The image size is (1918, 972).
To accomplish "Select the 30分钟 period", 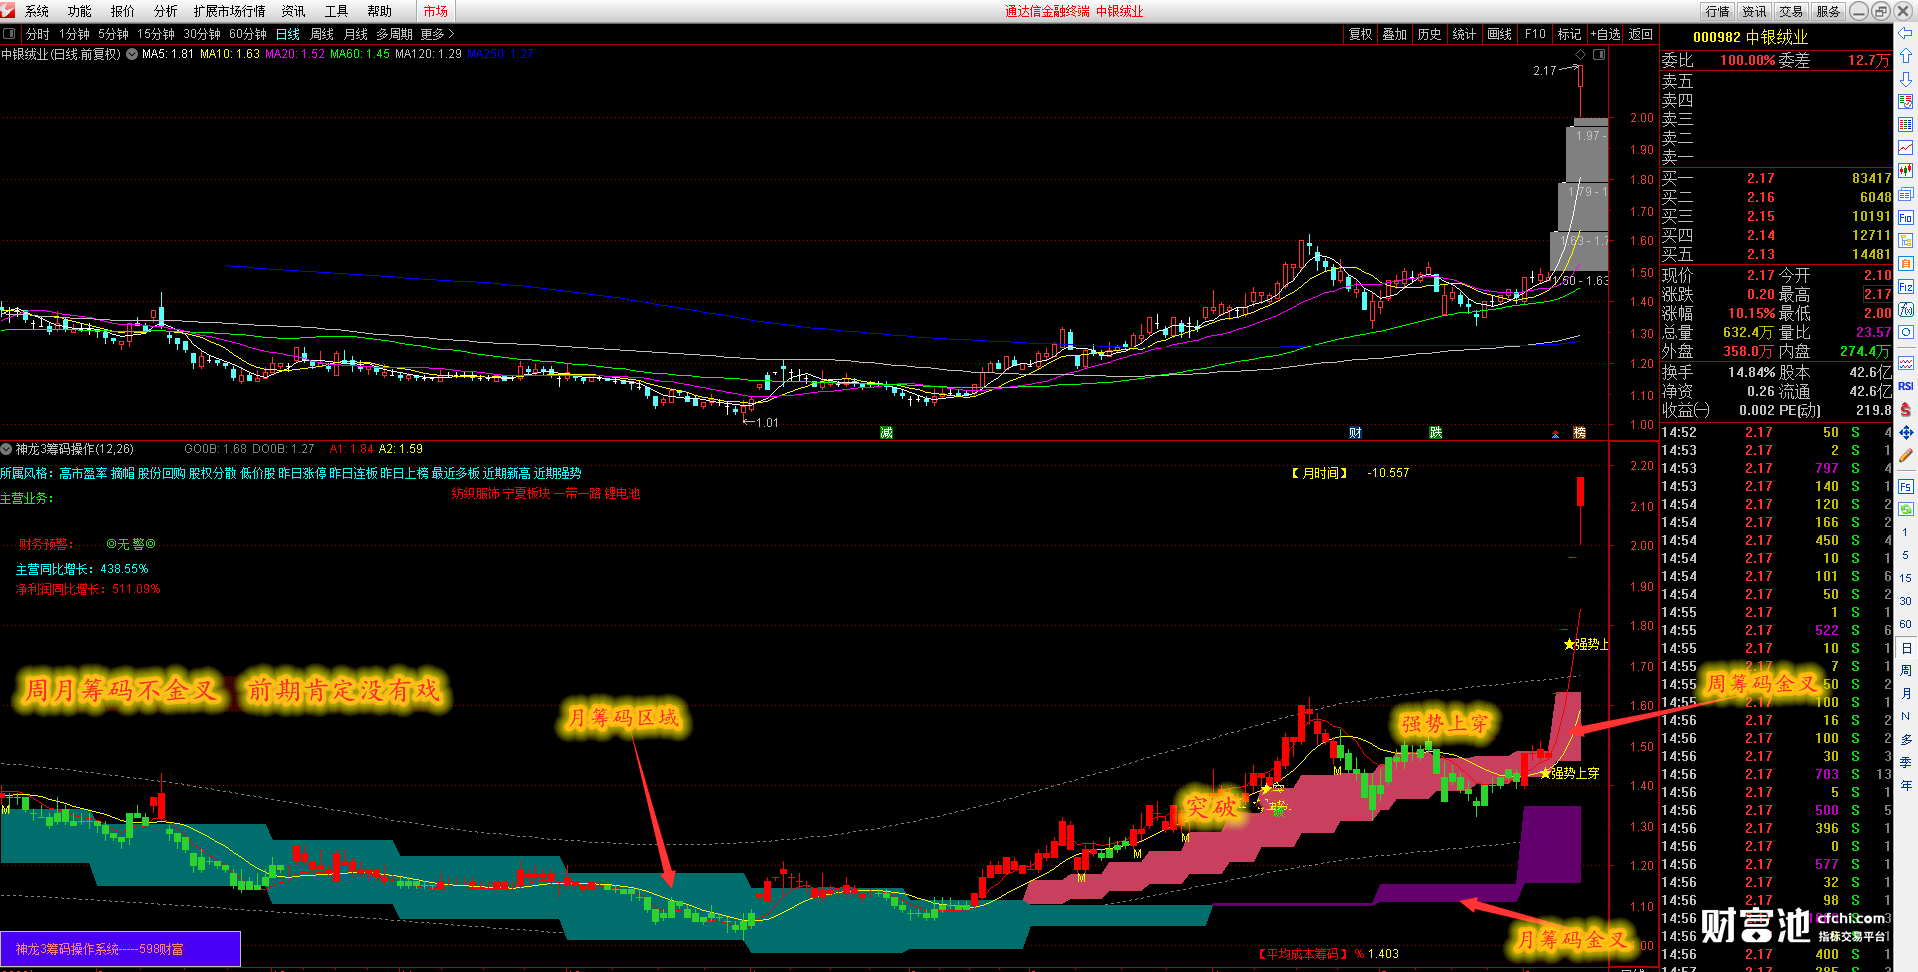I will tap(202, 34).
